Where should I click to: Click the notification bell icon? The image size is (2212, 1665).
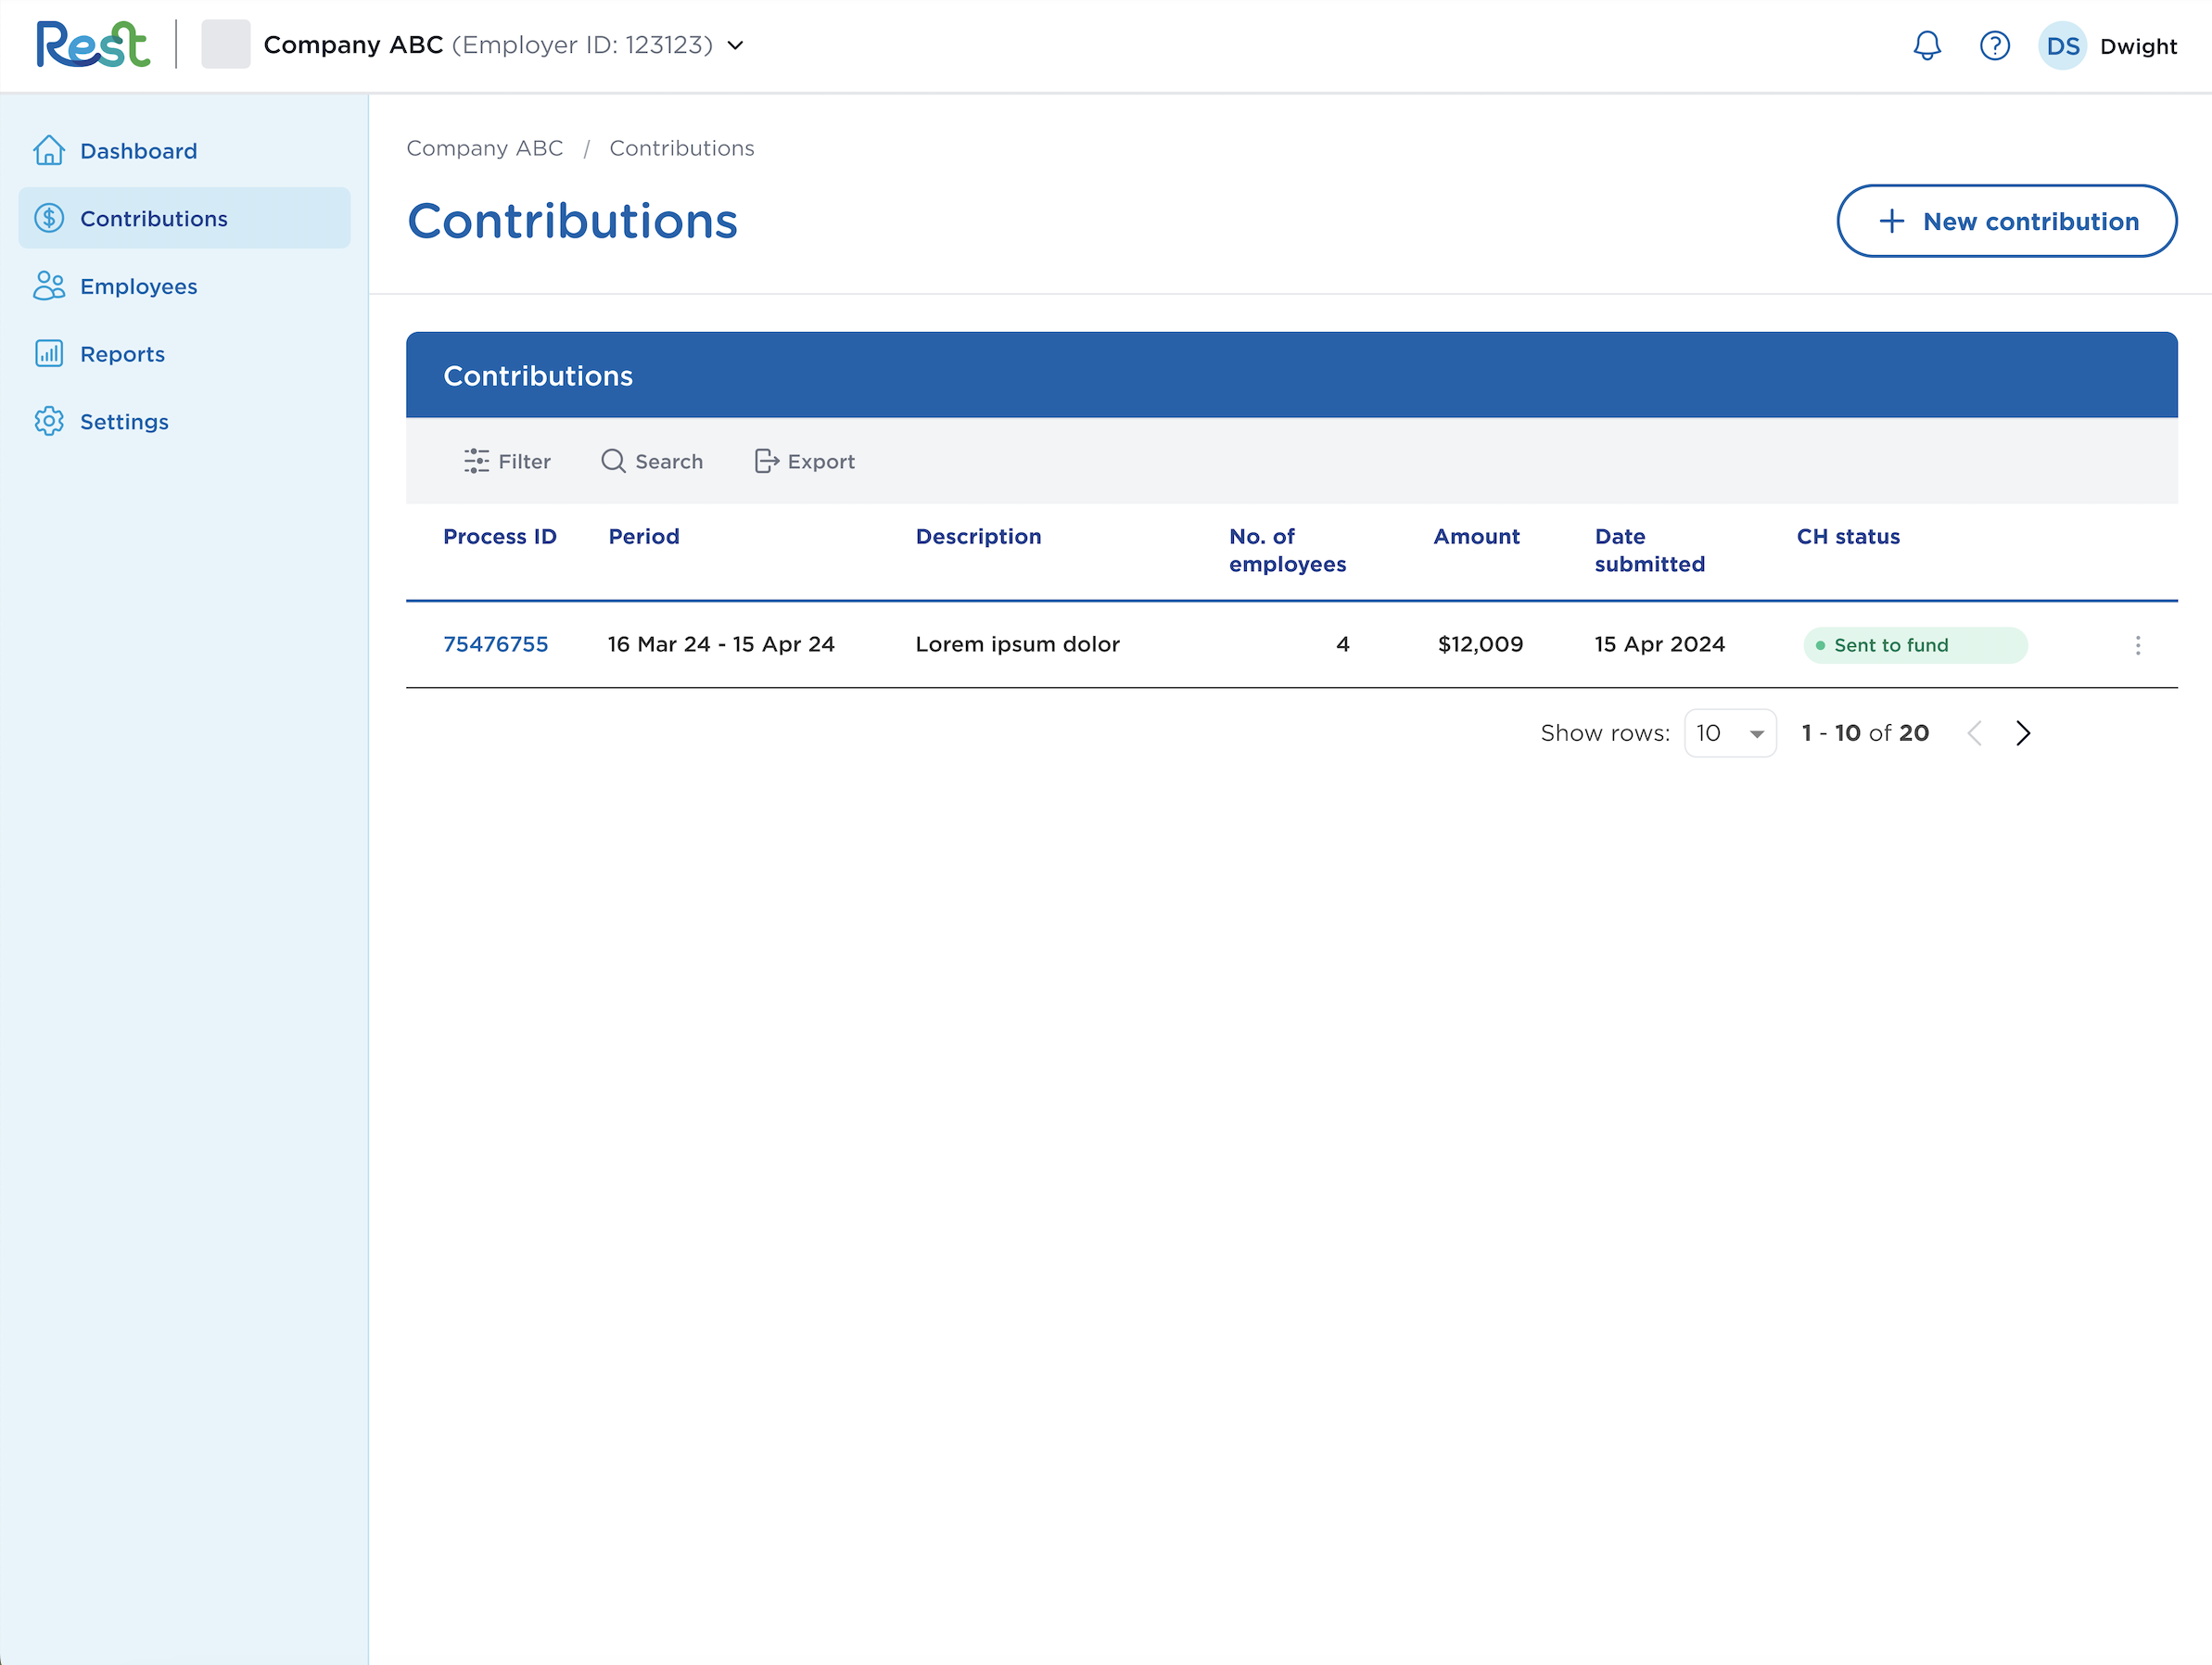click(1928, 45)
